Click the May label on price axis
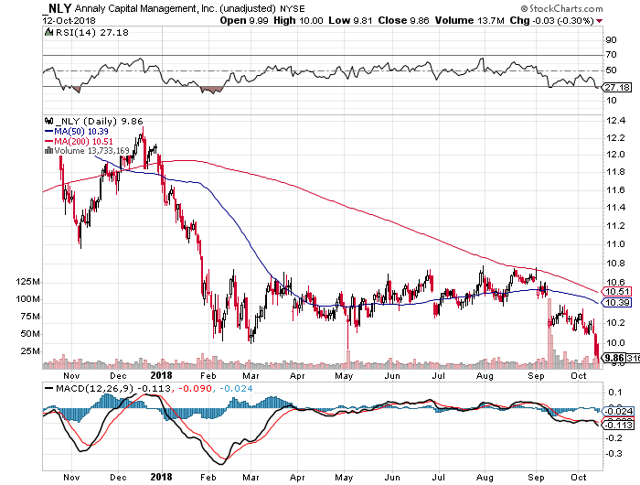This screenshot has height=485, width=640. point(344,376)
